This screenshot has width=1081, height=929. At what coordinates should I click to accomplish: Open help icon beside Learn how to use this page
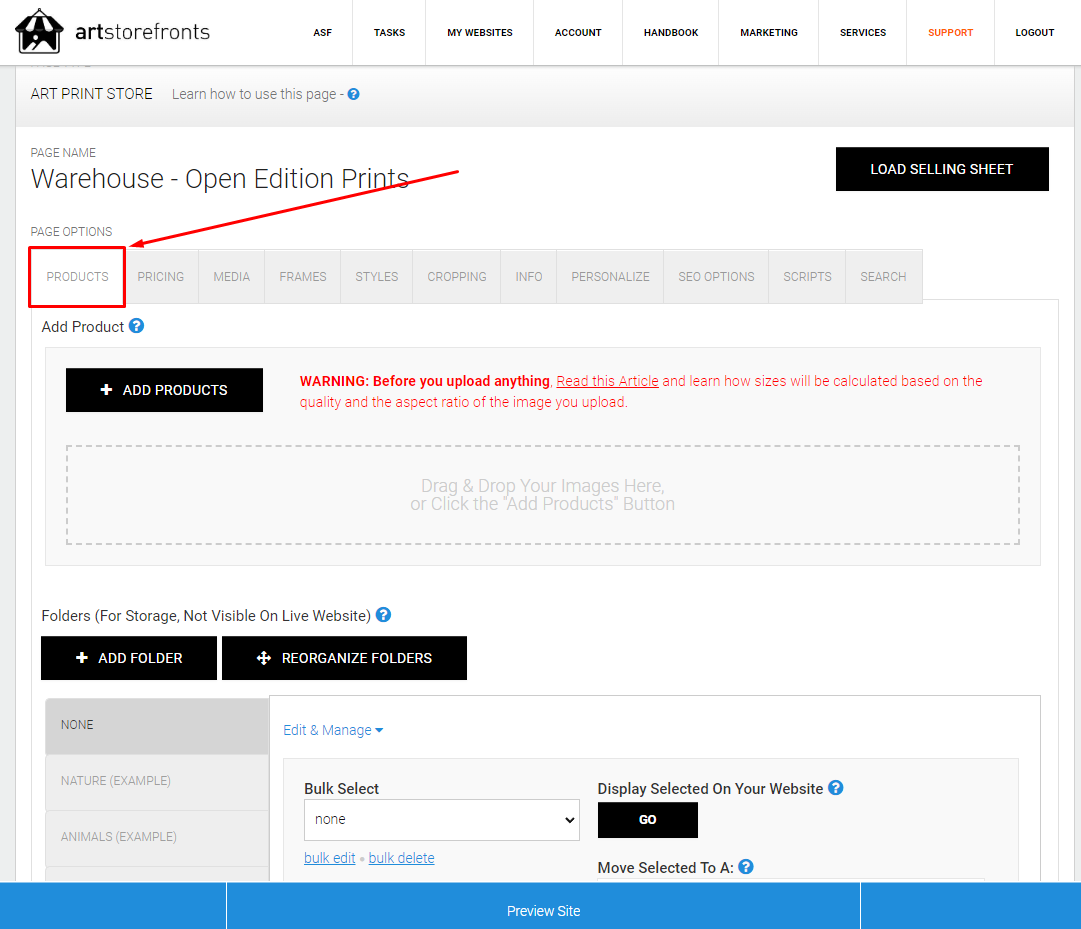coord(354,94)
